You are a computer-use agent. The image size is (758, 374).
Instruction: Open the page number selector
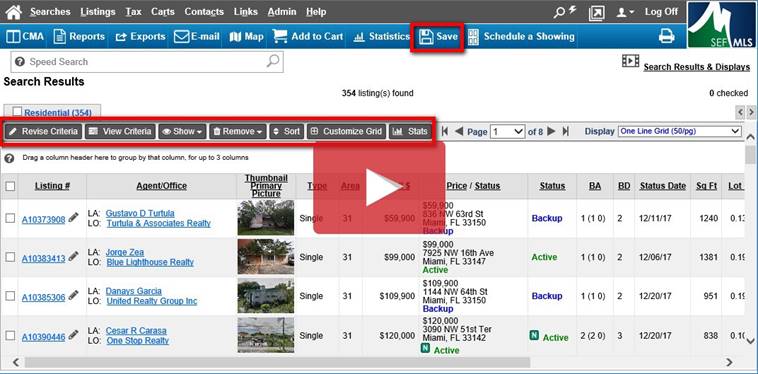tap(507, 131)
